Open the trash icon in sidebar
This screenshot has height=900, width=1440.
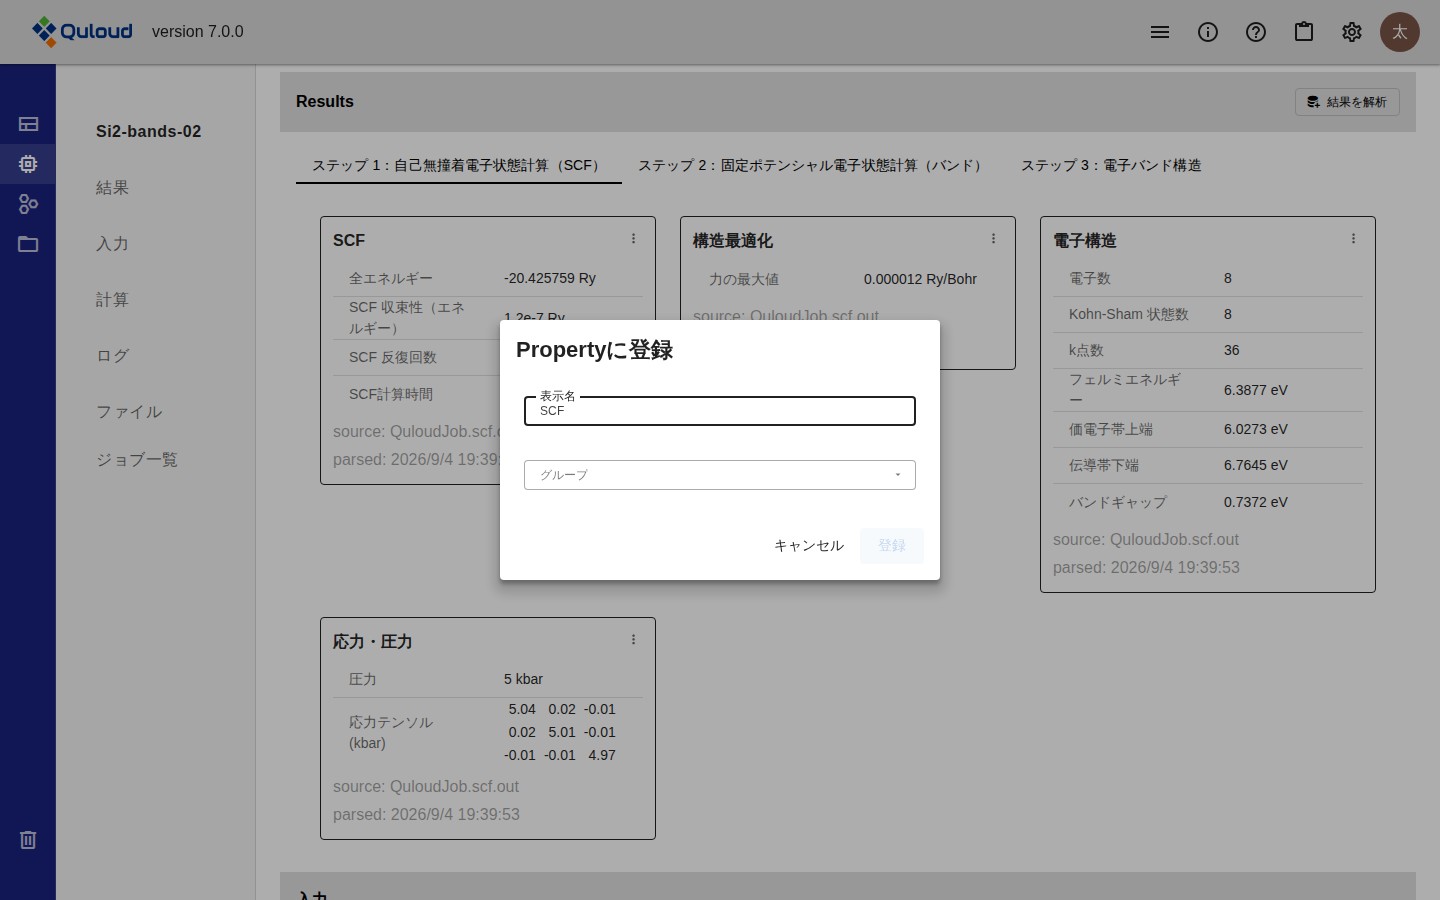click(x=28, y=840)
